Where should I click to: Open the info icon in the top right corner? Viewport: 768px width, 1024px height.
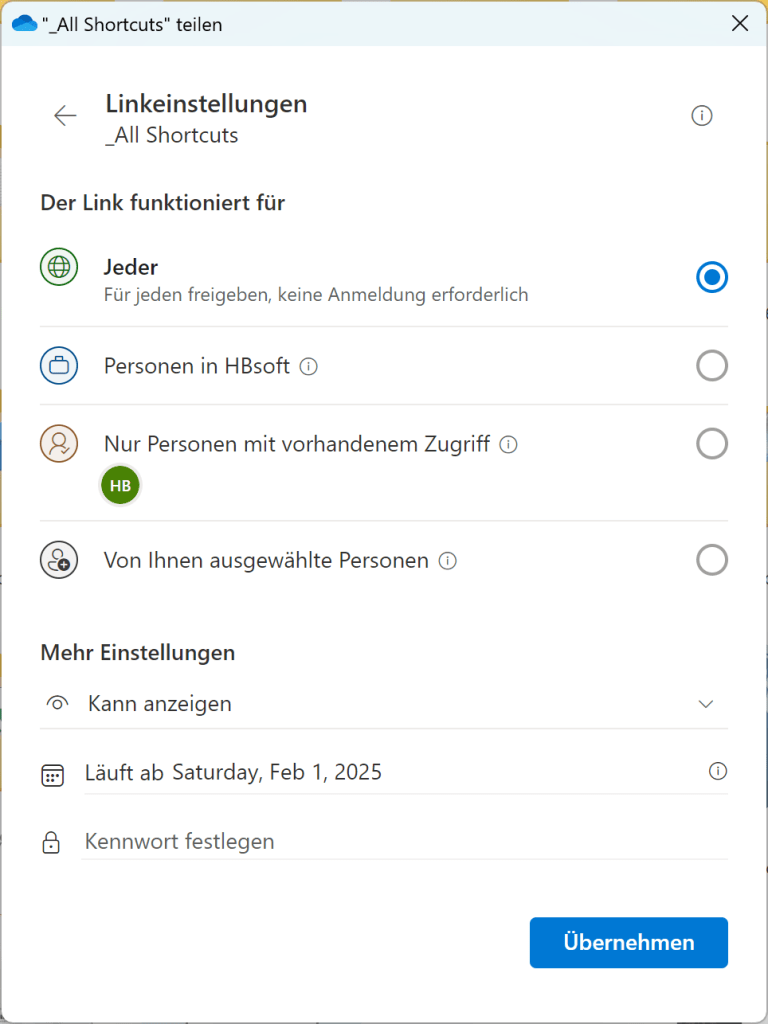pyautogui.click(x=702, y=115)
